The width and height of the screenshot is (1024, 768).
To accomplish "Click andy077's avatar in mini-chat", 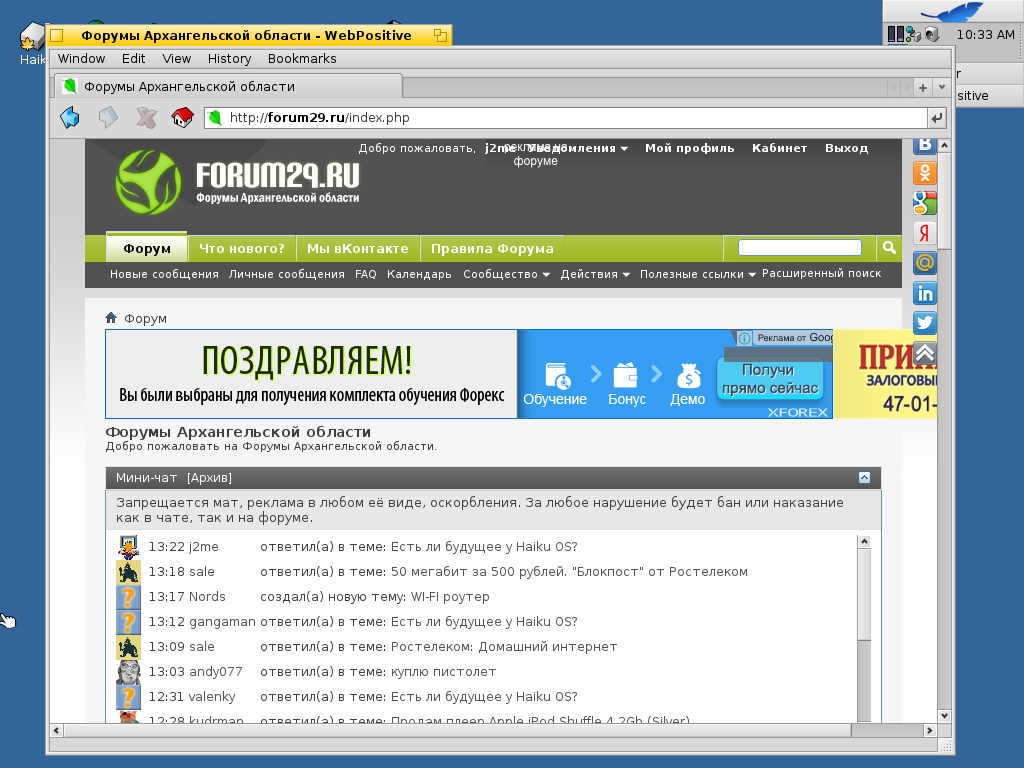I will point(128,672).
